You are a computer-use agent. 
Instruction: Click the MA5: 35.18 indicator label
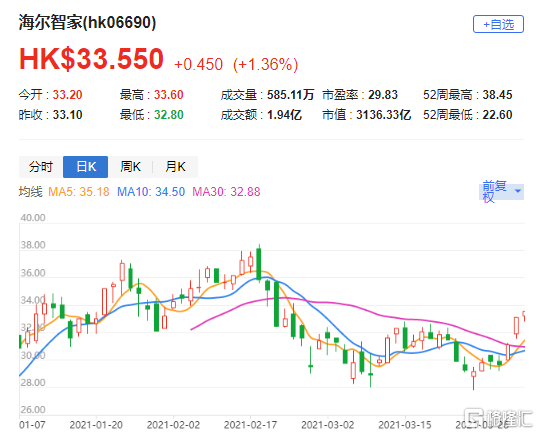click(x=79, y=192)
